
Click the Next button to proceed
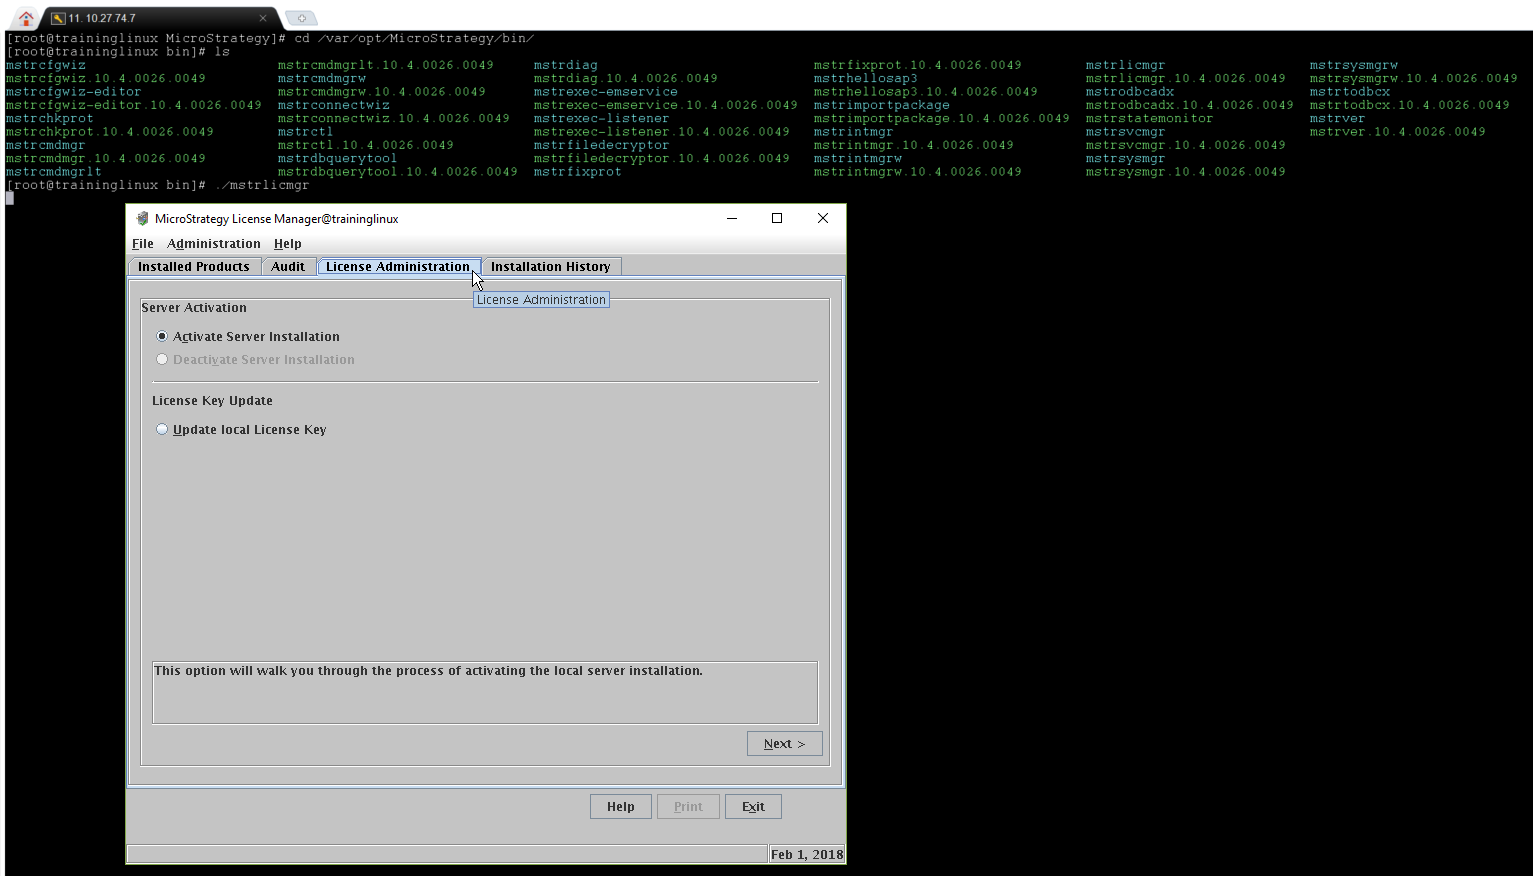784,743
